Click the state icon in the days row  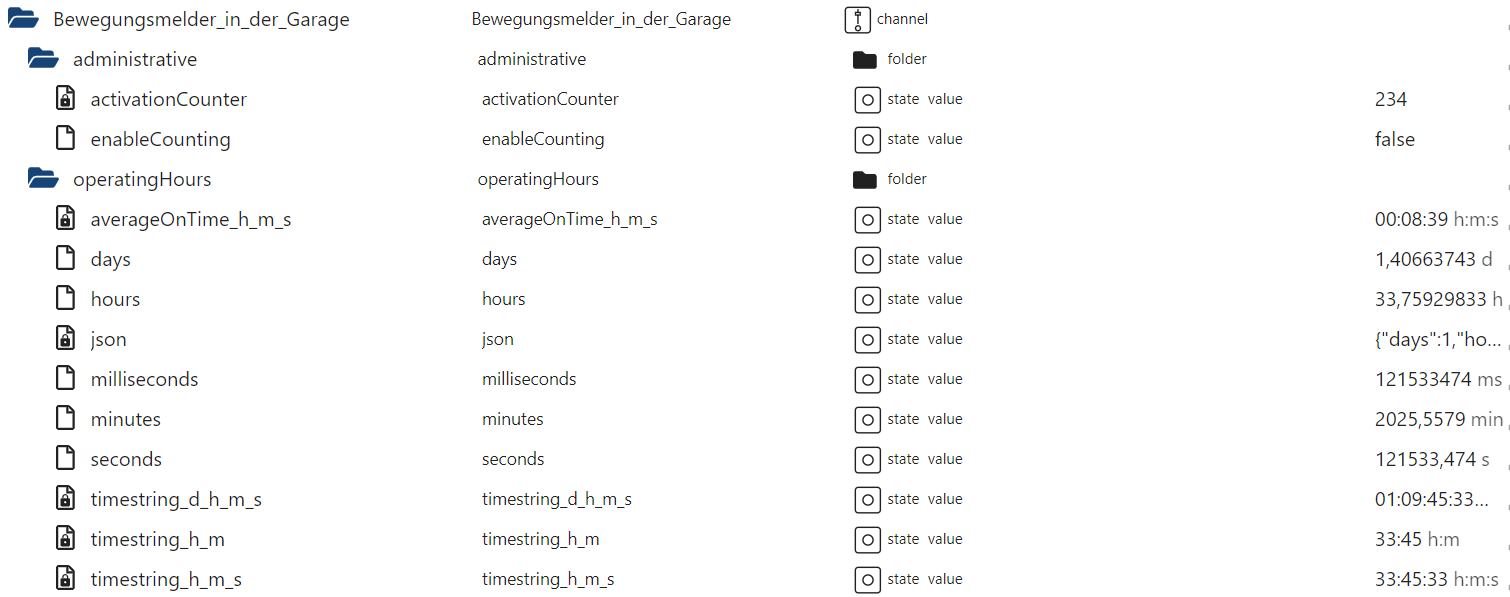tap(867, 259)
